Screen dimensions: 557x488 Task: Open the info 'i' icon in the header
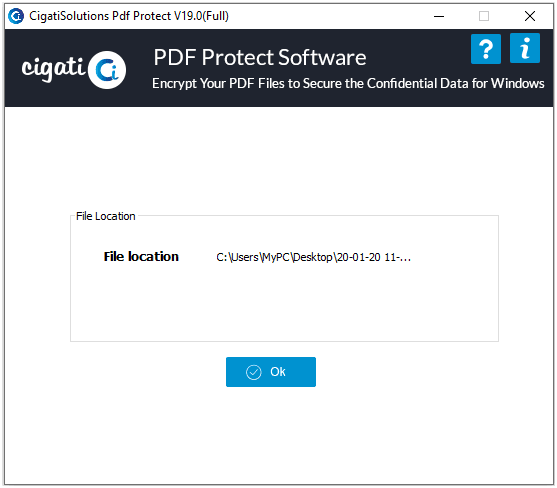click(x=525, y=48)
